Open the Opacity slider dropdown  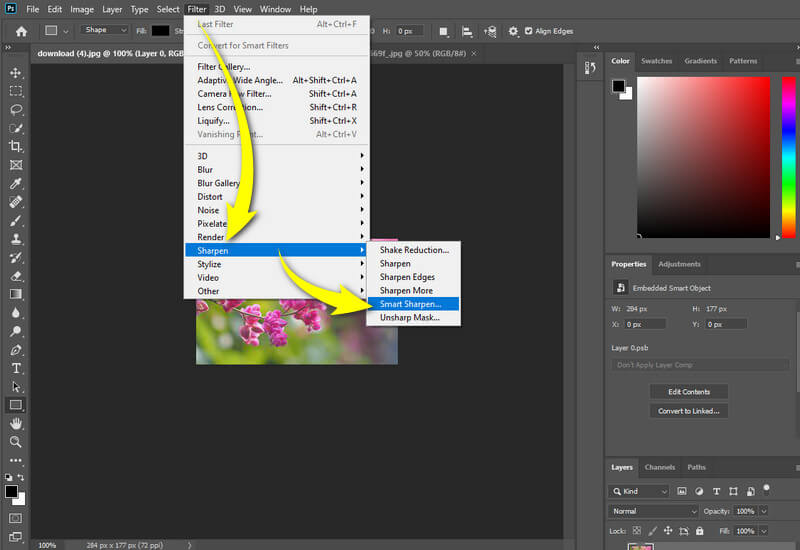[764, 511]
